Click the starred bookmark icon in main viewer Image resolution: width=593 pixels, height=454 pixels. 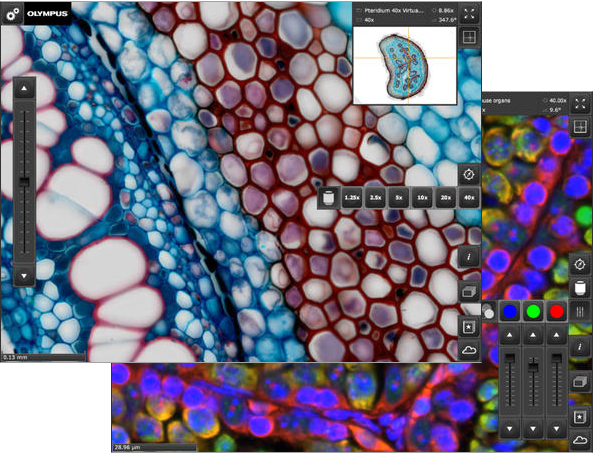pos(469,327)
